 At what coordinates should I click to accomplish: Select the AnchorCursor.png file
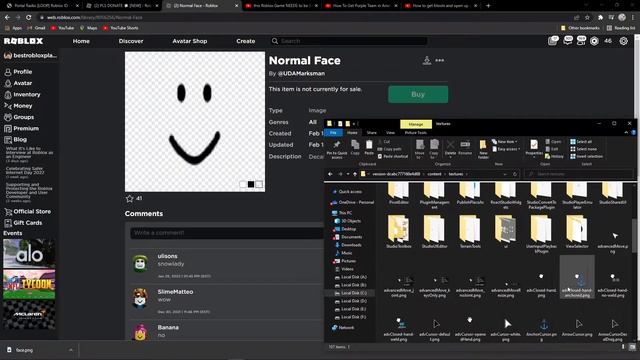pos(541,329)
